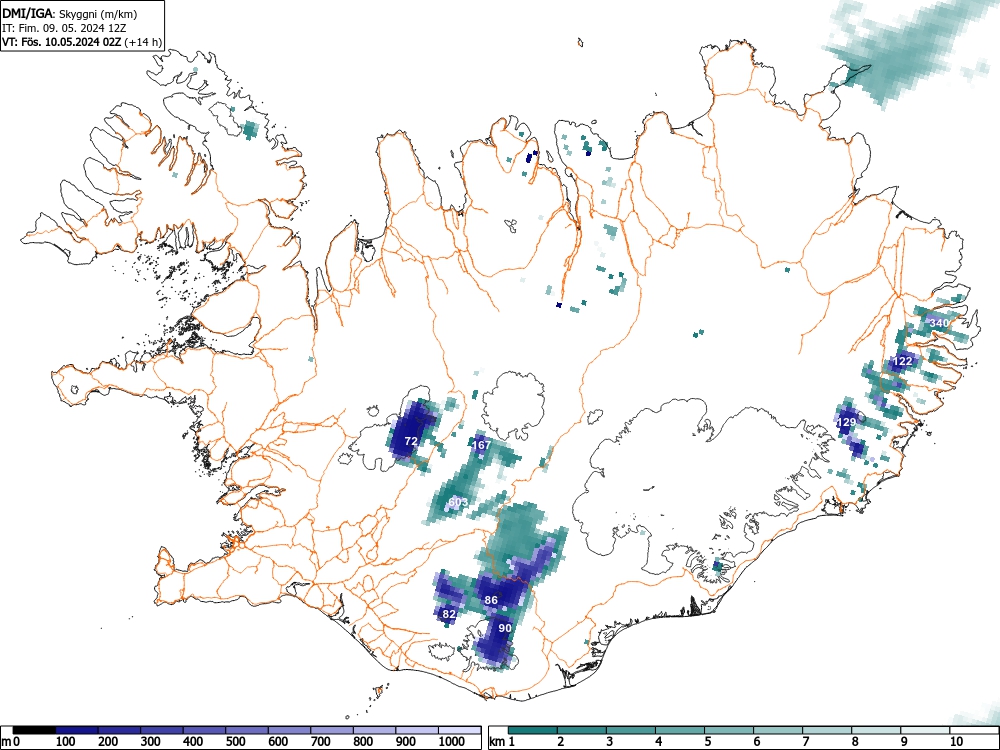
Task: Select the lightest 9–10 km legend swatch
Action: click(x=925, y=730)
